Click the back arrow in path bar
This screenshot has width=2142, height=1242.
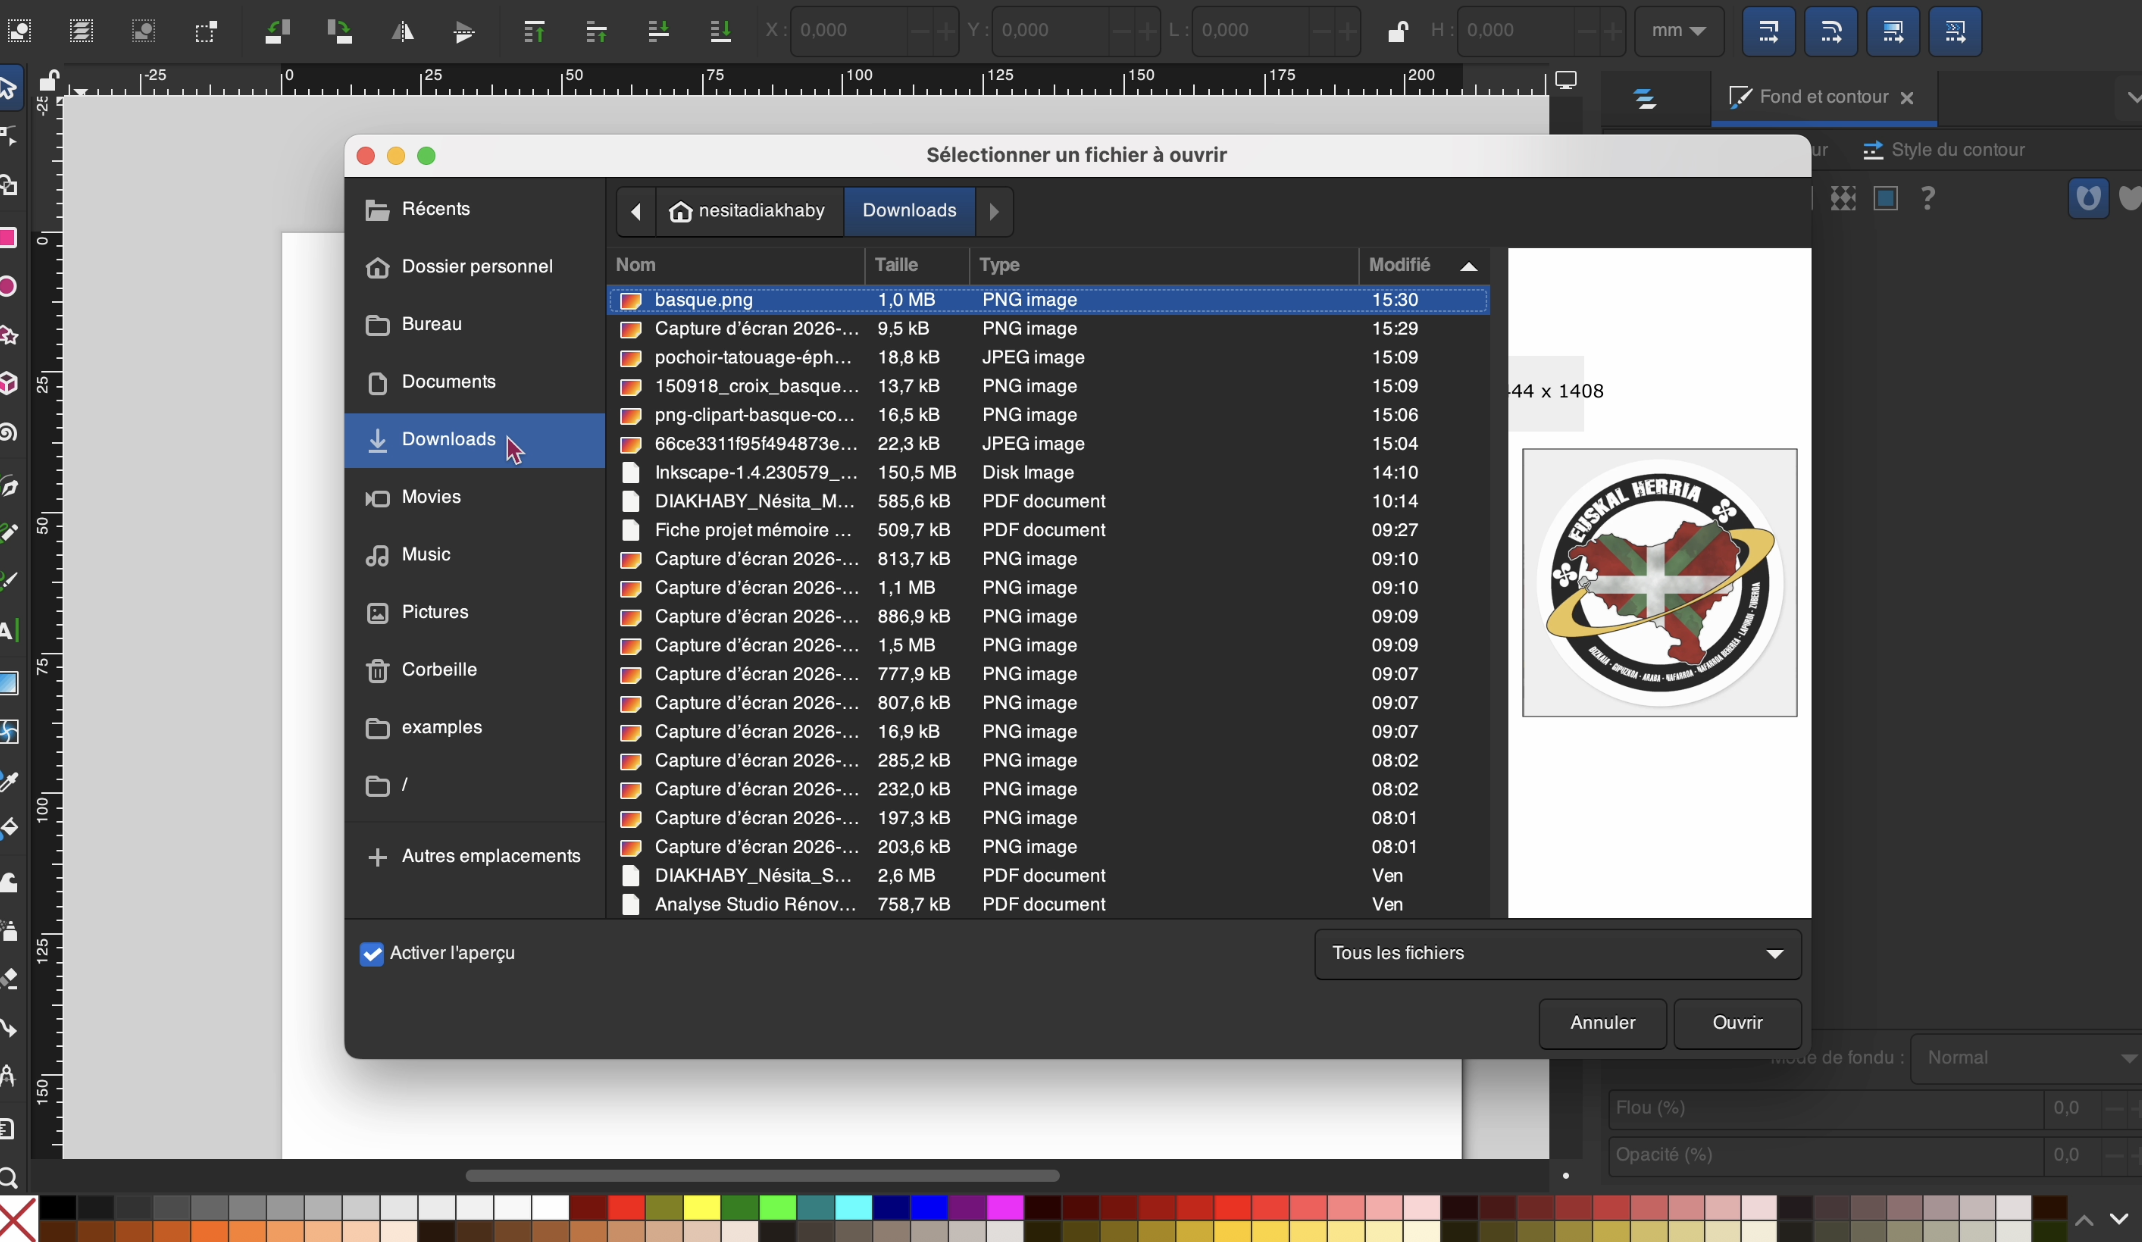click(x=636, y=211)
